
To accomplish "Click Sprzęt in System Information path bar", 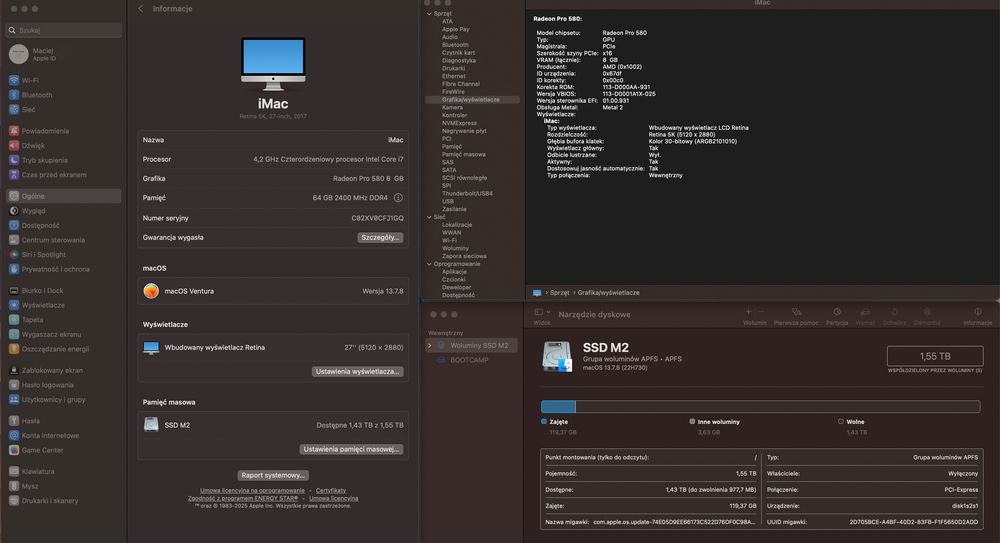I will pyautogui.click(x=559, y=293).
